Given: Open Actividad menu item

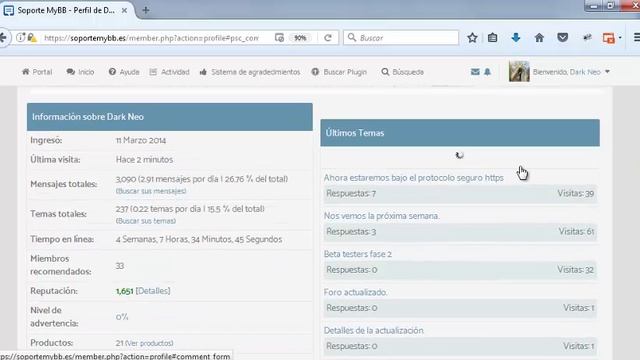Looking at the screenshot, I should click(x=170, y=72).
